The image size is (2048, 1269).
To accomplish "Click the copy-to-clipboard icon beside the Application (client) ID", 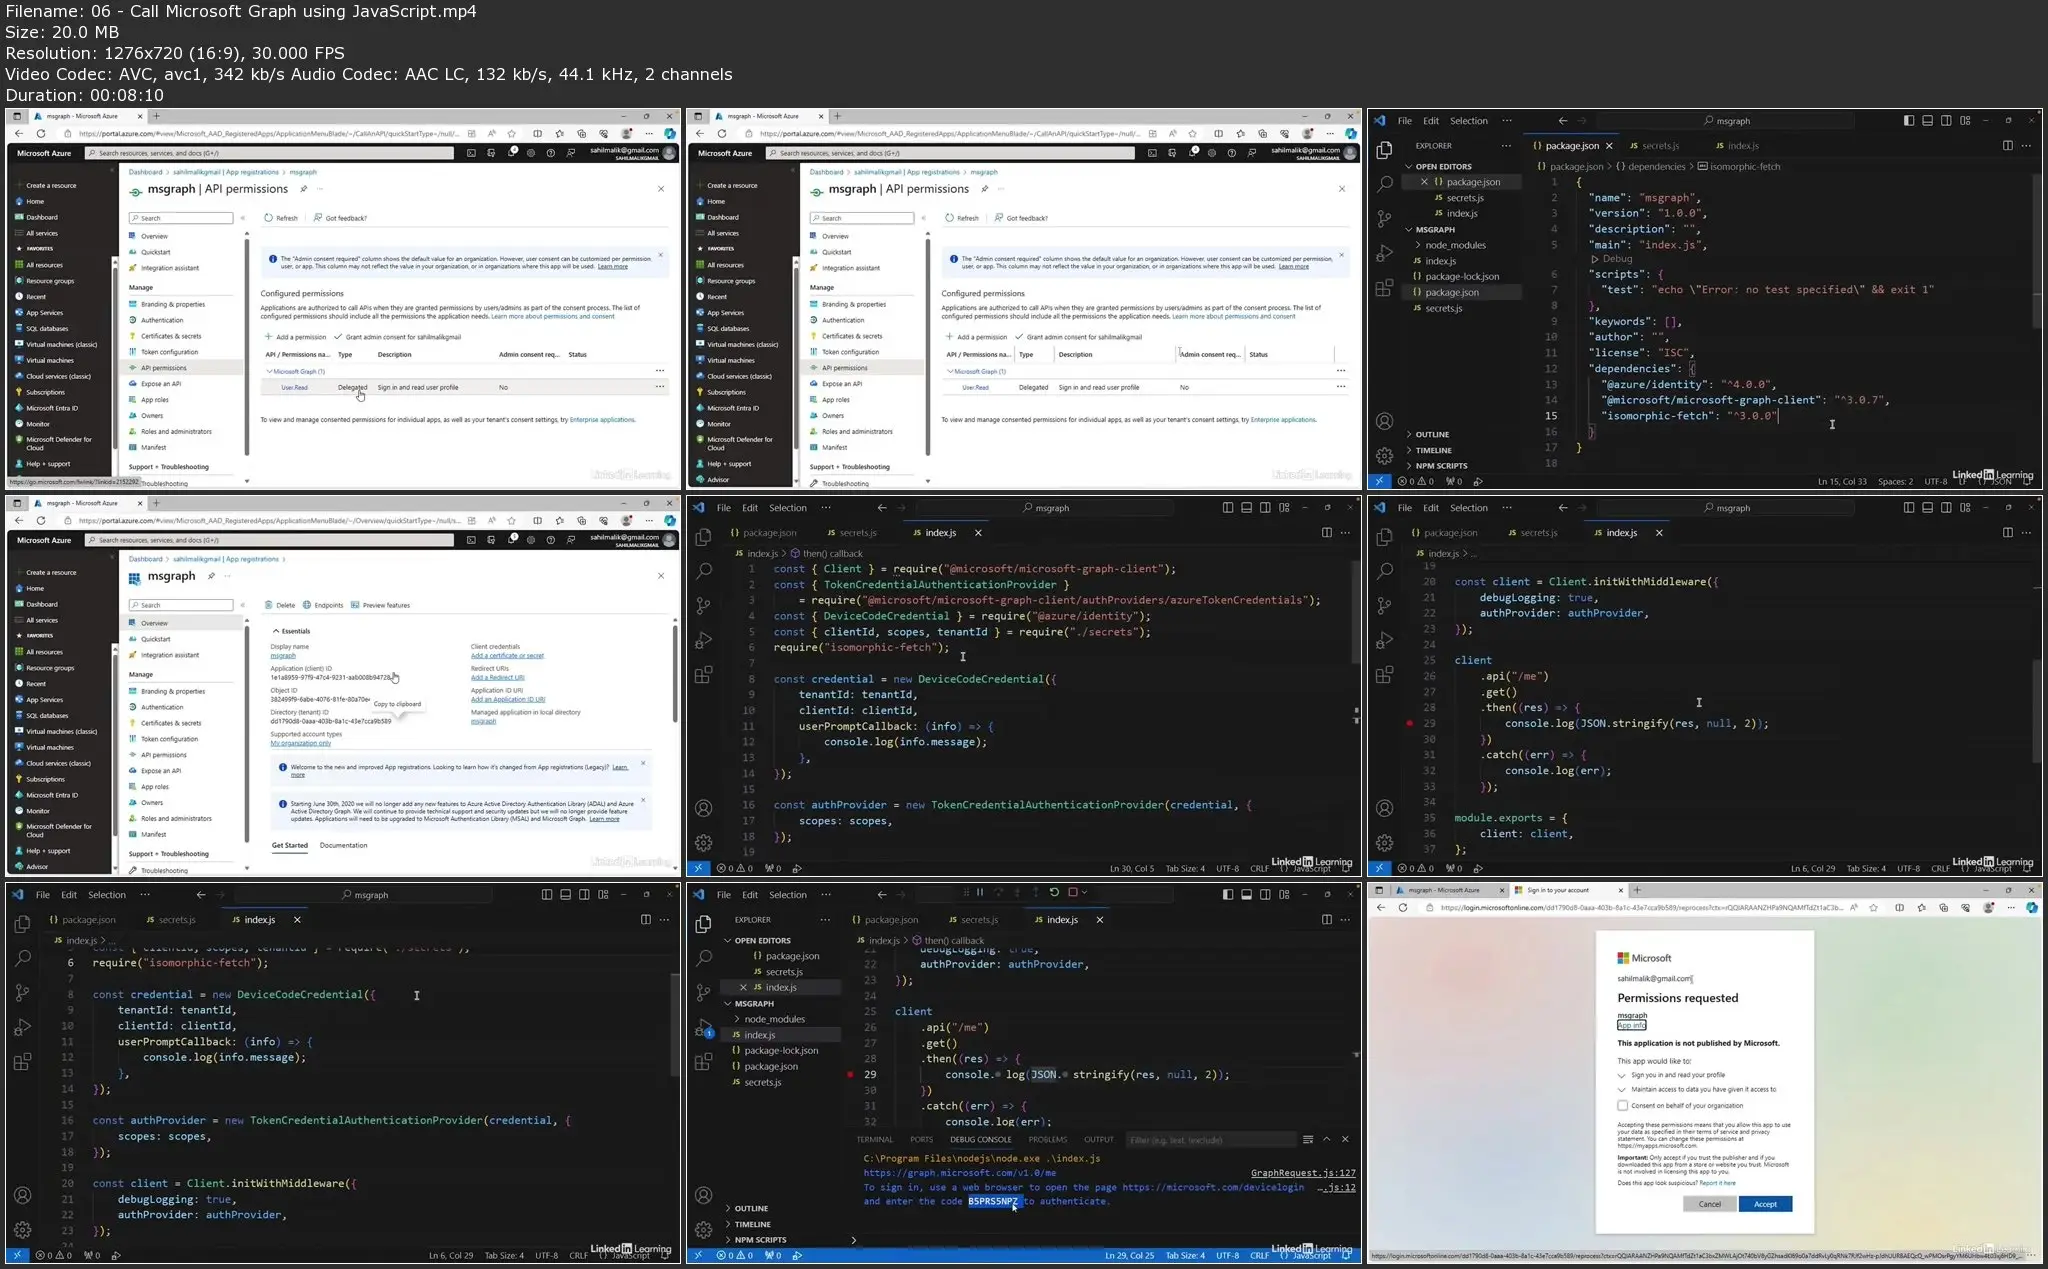I will (394, 677).
